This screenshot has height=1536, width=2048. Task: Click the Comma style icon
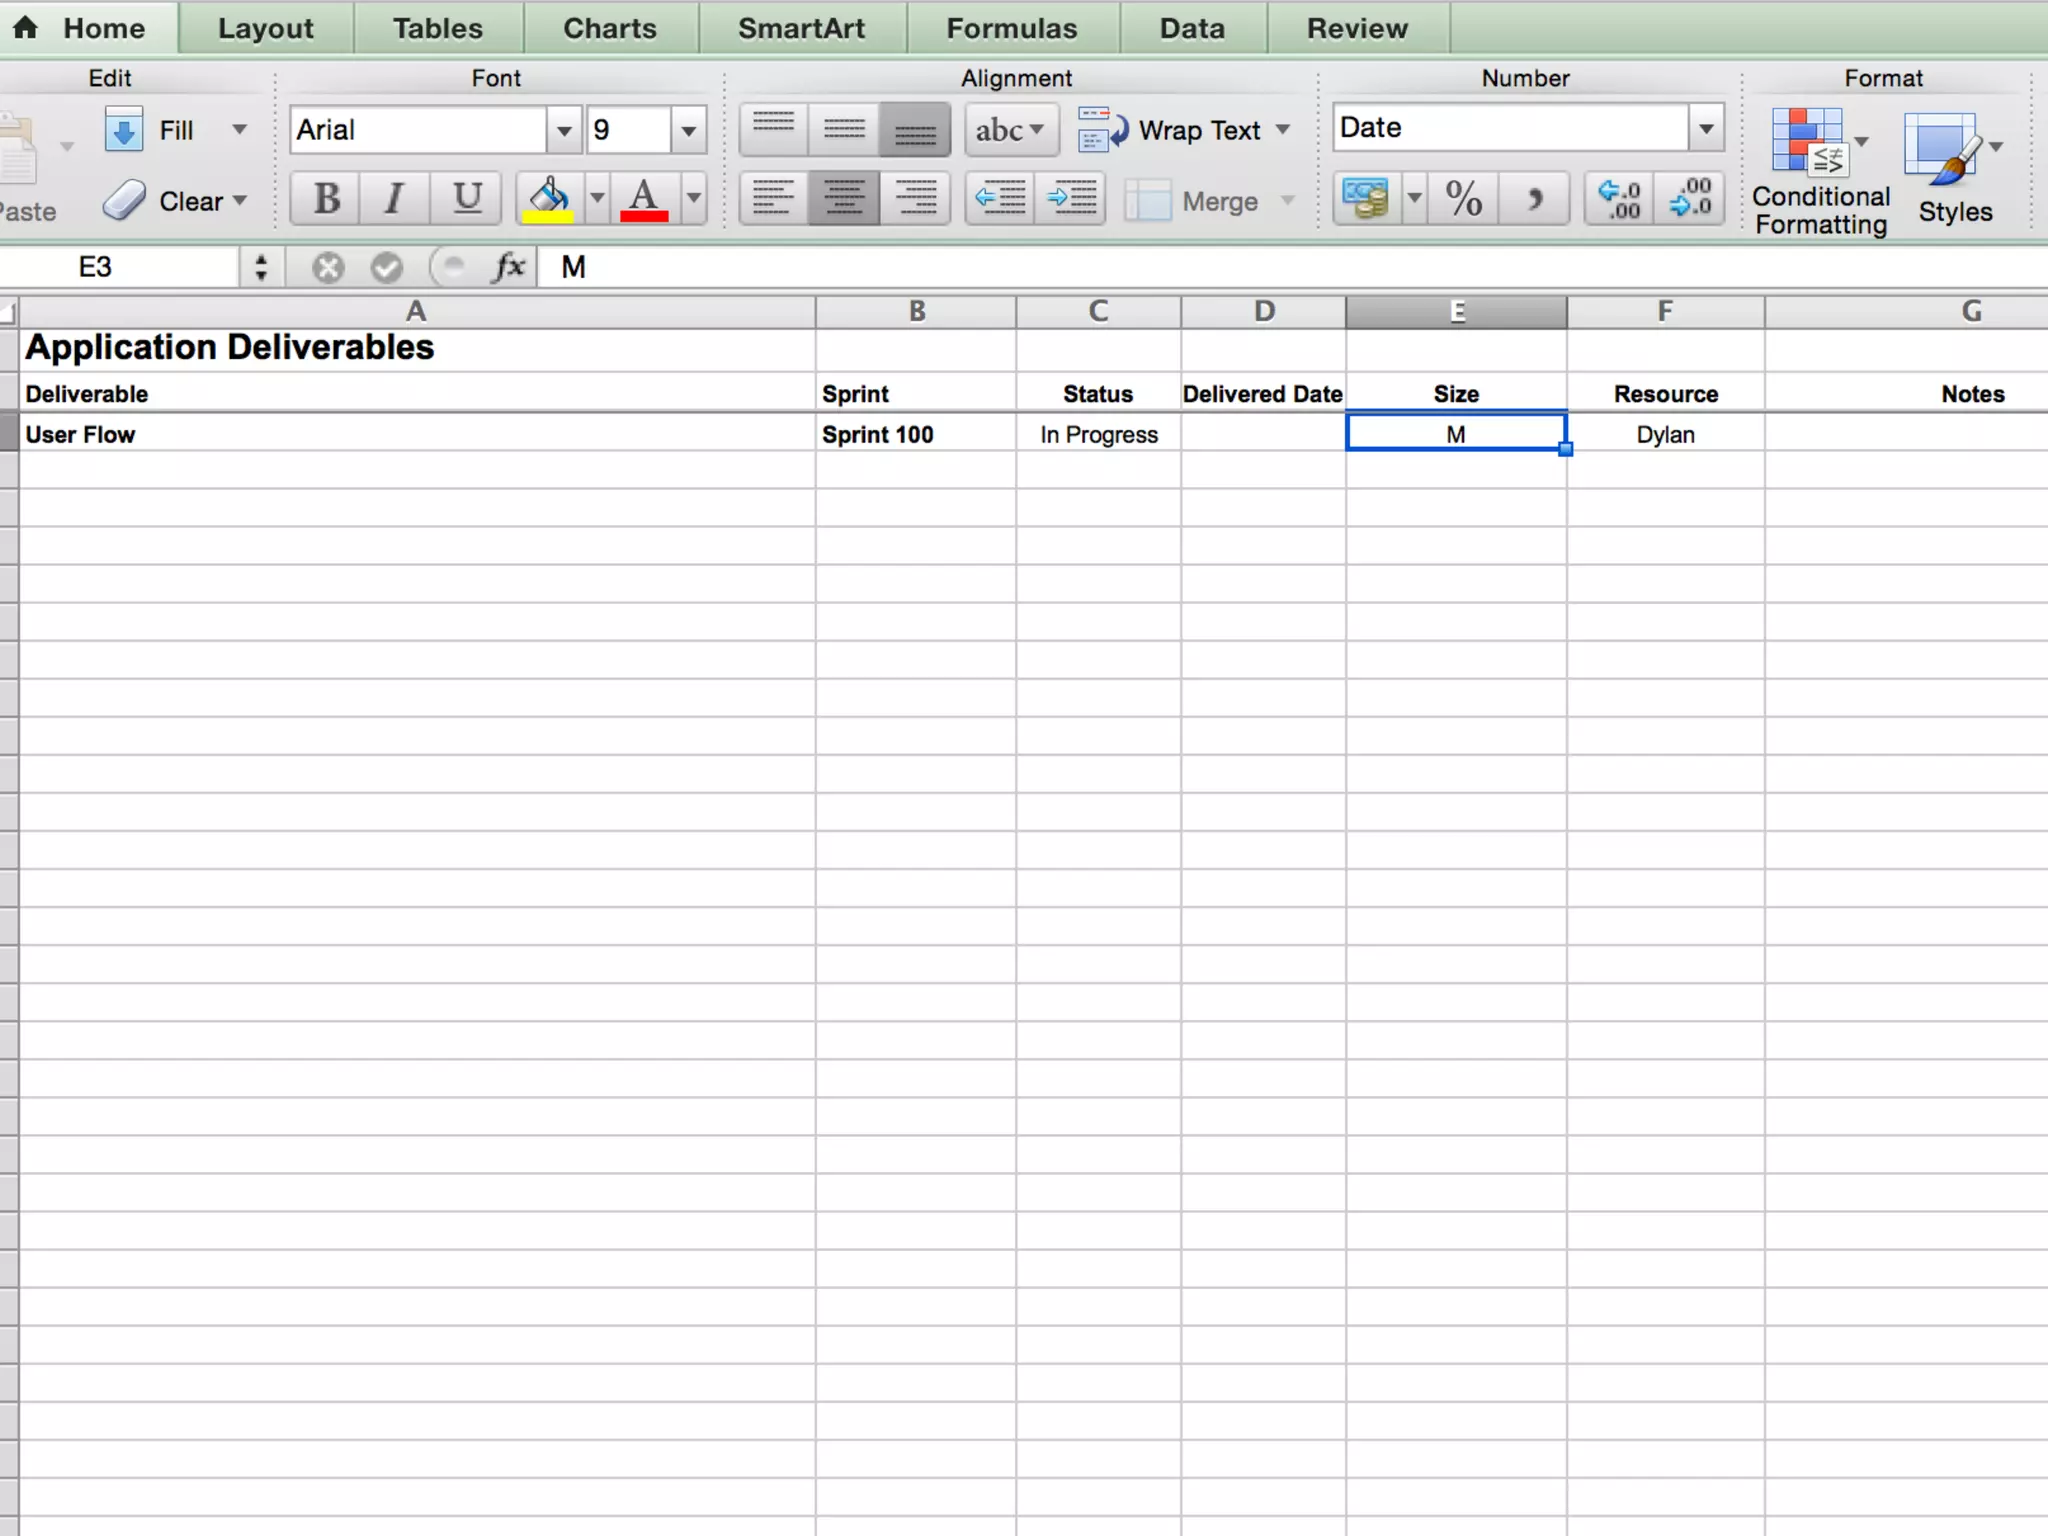click(1534, 198)
